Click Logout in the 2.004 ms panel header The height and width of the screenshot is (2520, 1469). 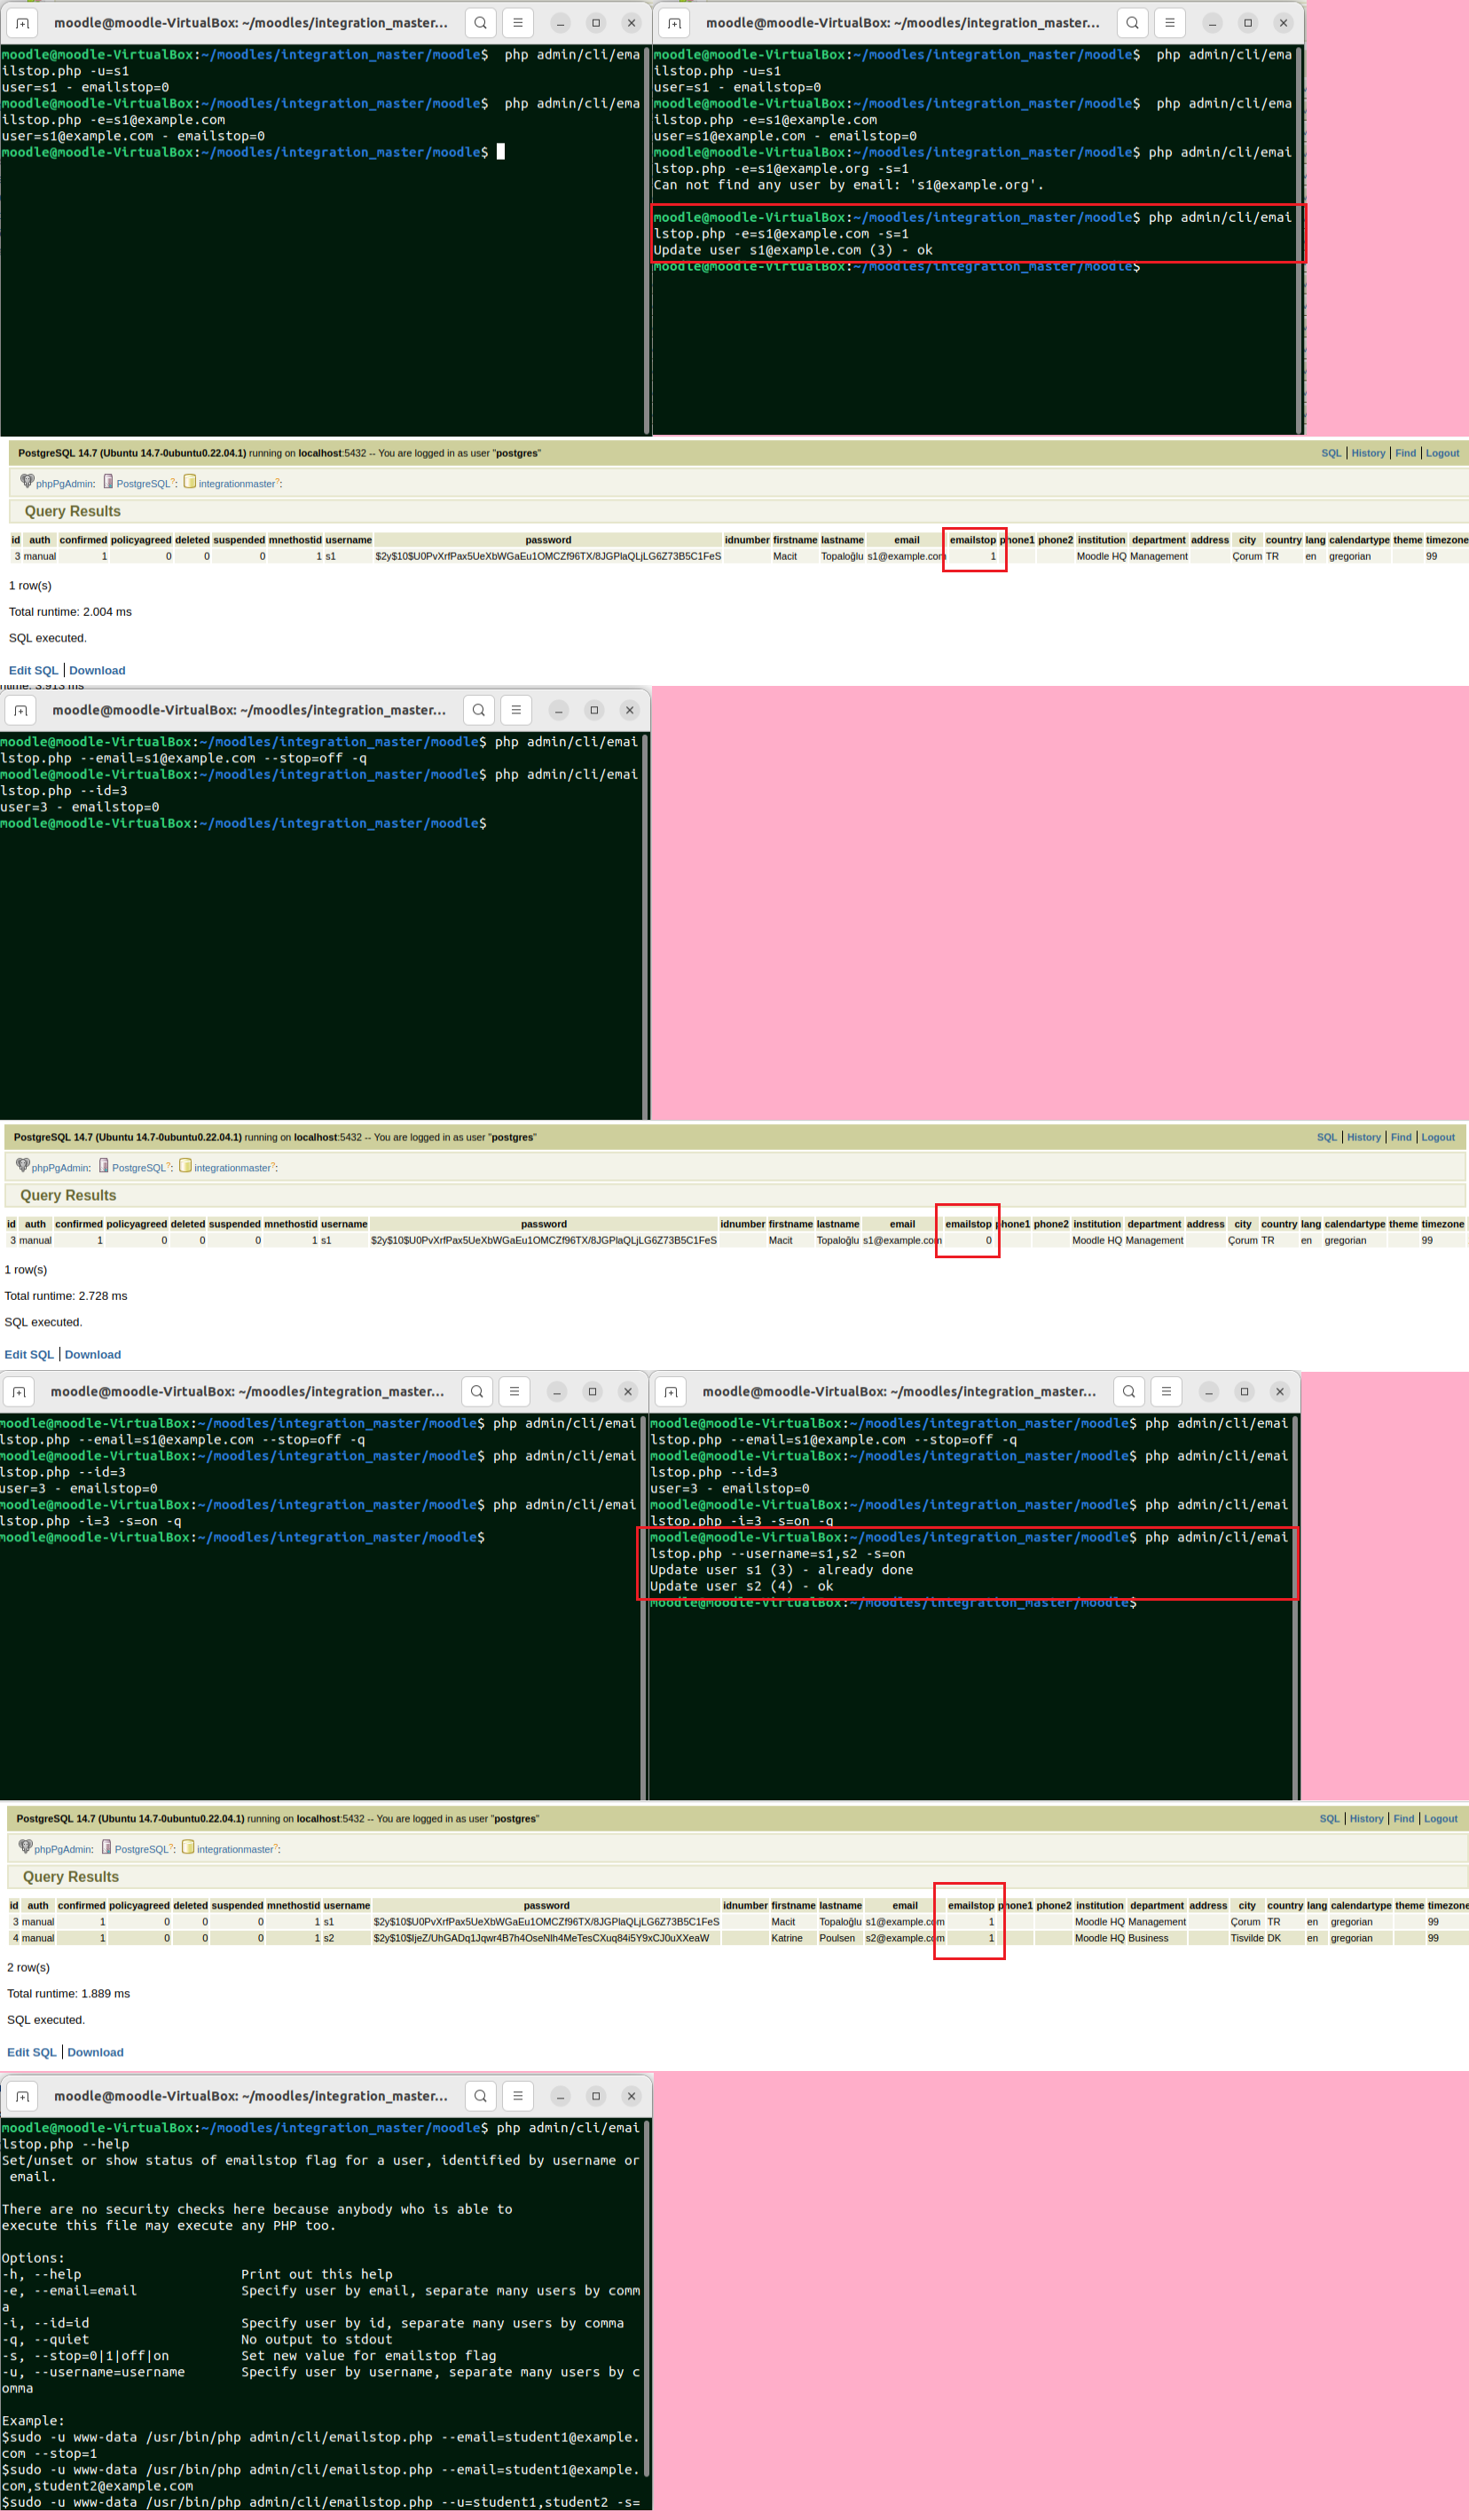pyautogui.click(x=1442, y=453)
